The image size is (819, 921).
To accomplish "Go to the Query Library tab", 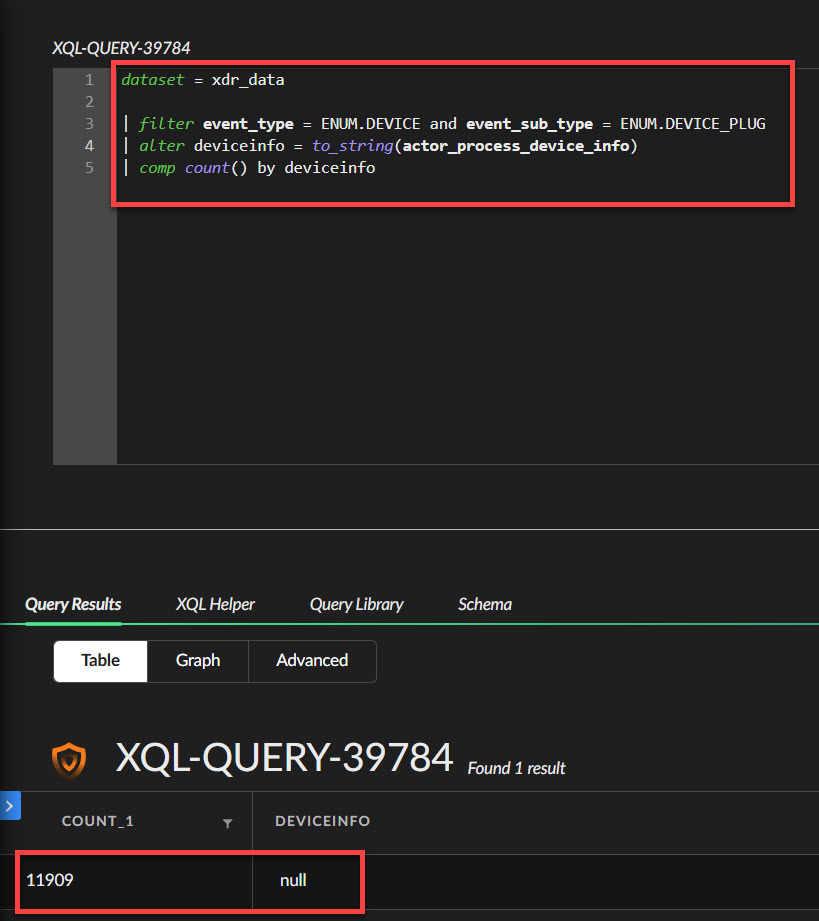I will (x=356, y=604).
